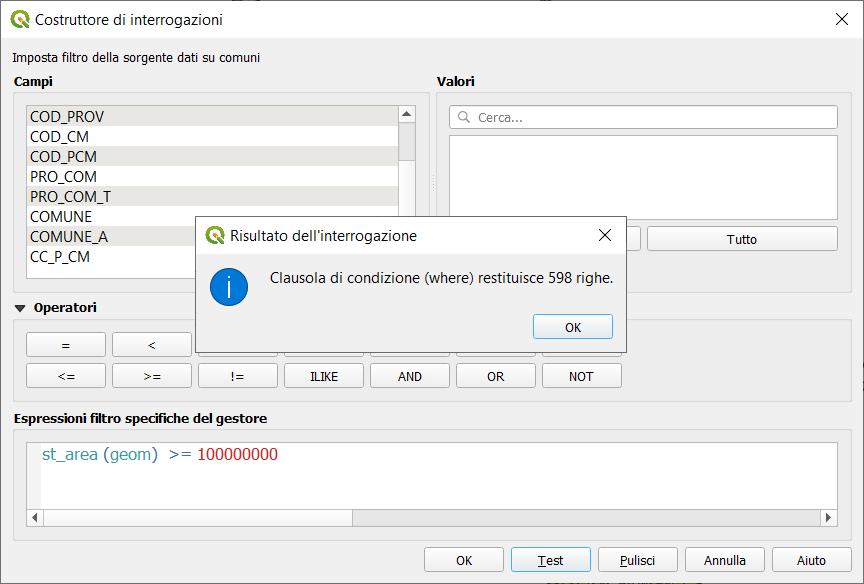Close the Risultato dell'interrogazione popup
Image resolution: width=864 pixels, height=584 pixels.
coord(604,236)
